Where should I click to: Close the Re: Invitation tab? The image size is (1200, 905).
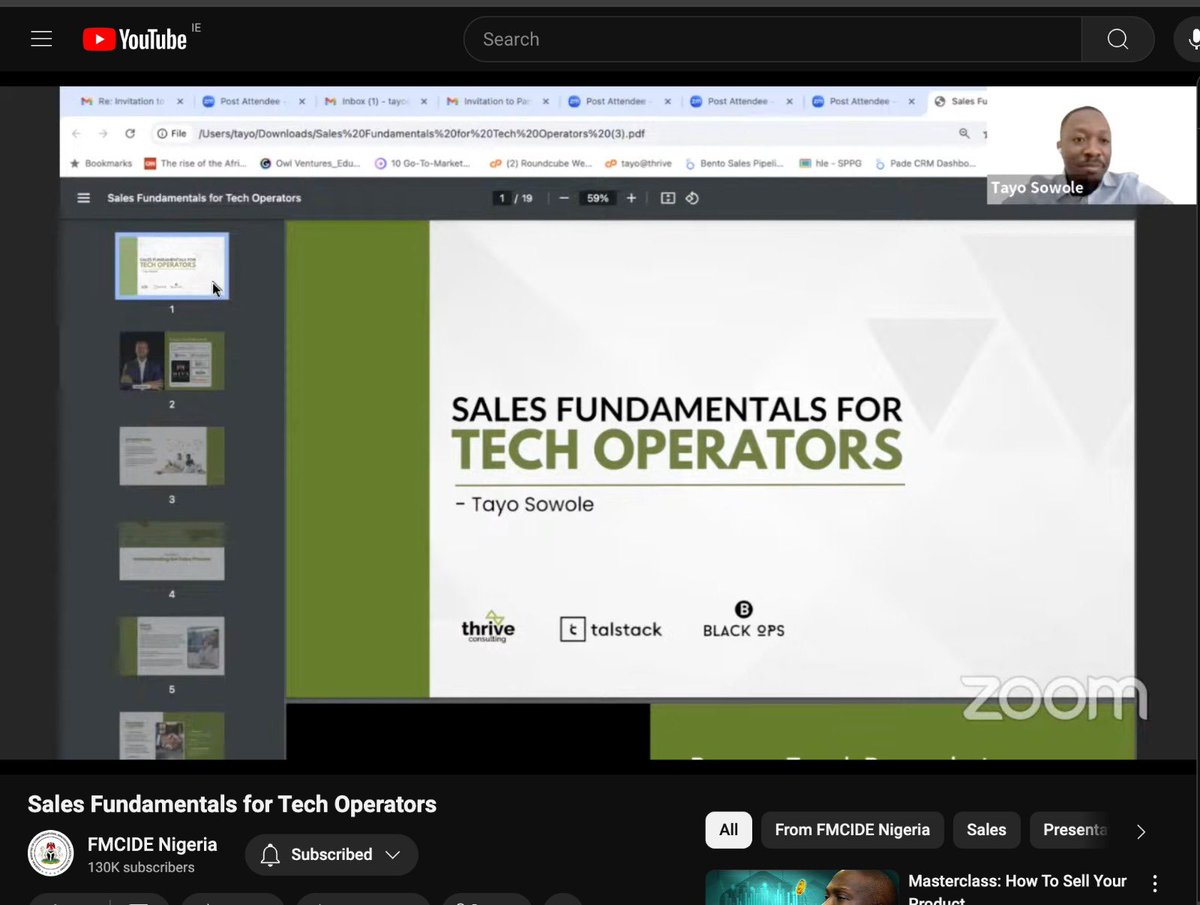pyautogui.click(x=180, y=101)
